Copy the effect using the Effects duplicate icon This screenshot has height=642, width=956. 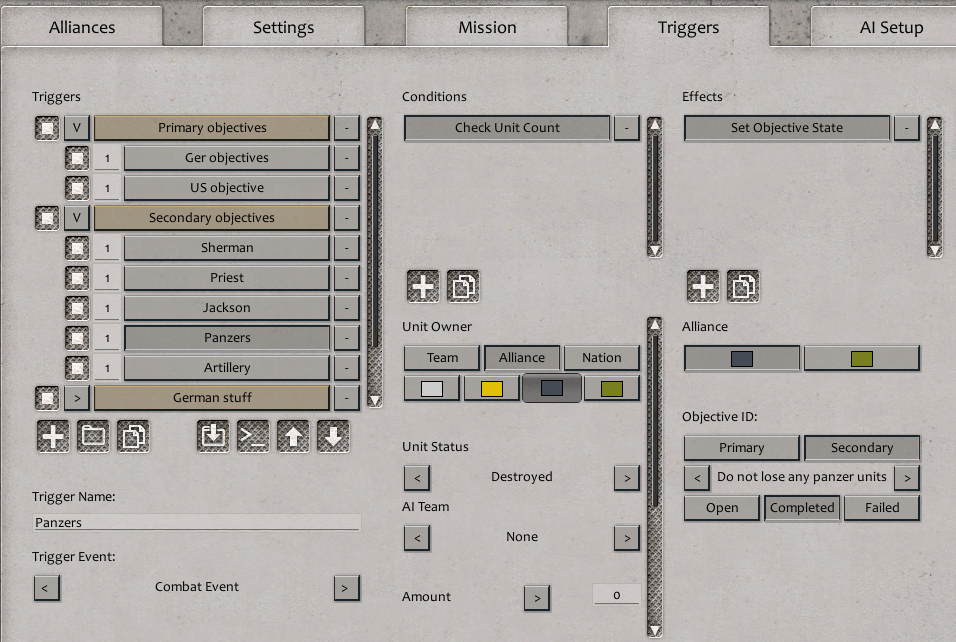[x=743, y=287]
